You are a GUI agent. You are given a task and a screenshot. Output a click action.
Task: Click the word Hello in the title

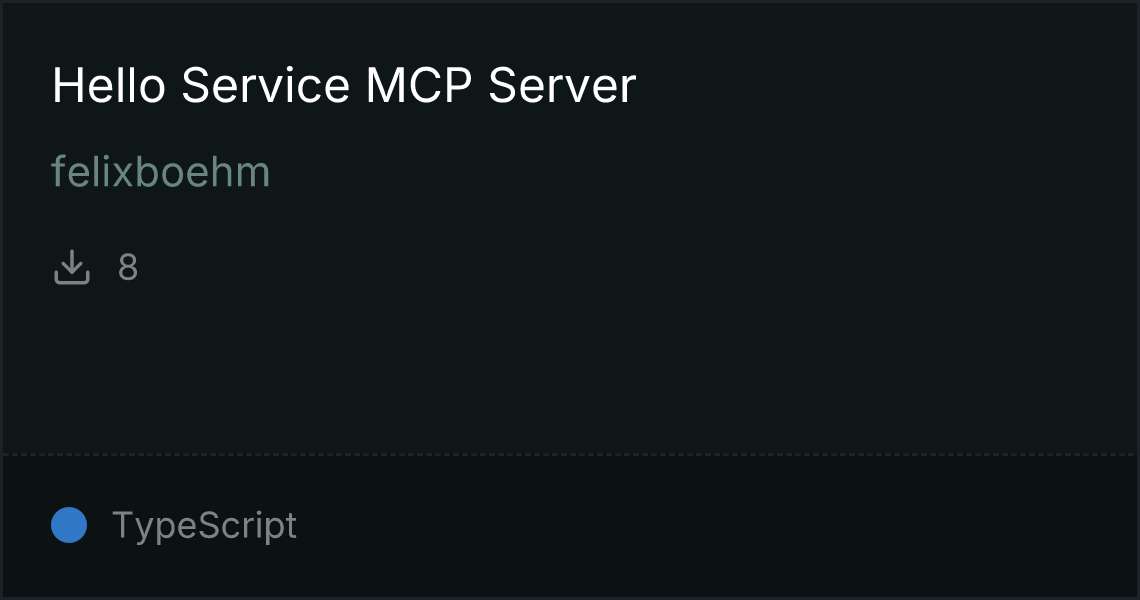tap(109, 85)
